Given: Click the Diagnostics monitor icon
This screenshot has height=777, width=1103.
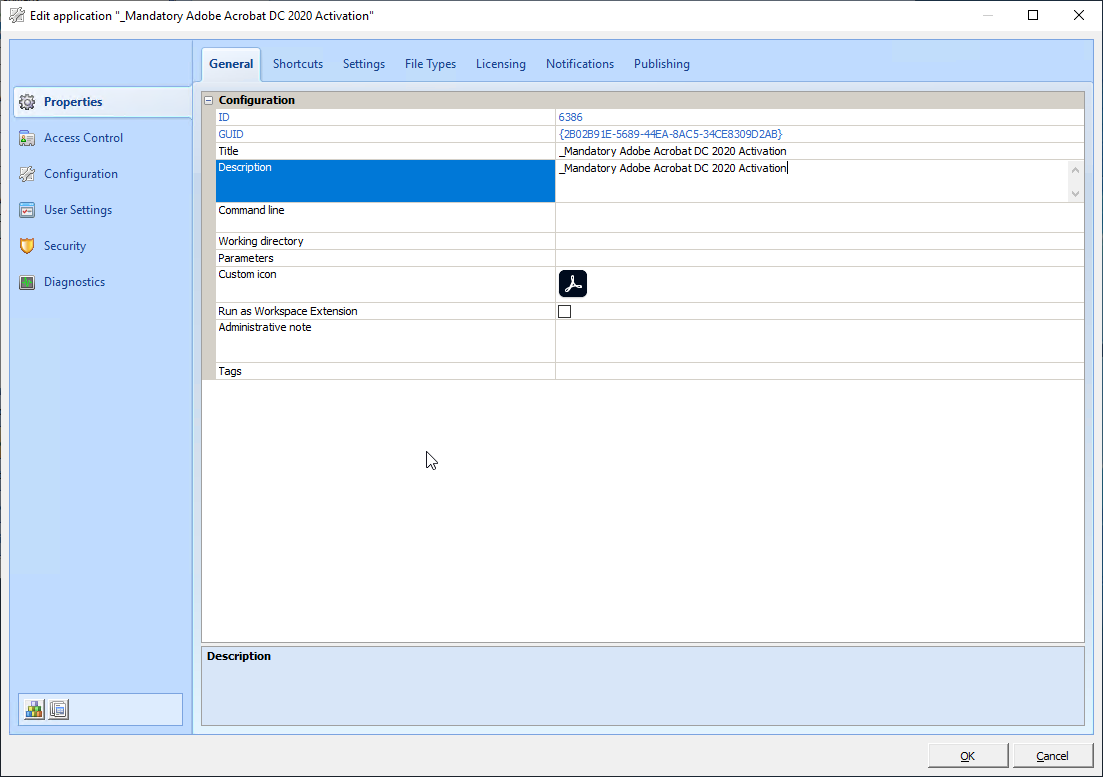Looking at the screenshot, I should (27, 282).
